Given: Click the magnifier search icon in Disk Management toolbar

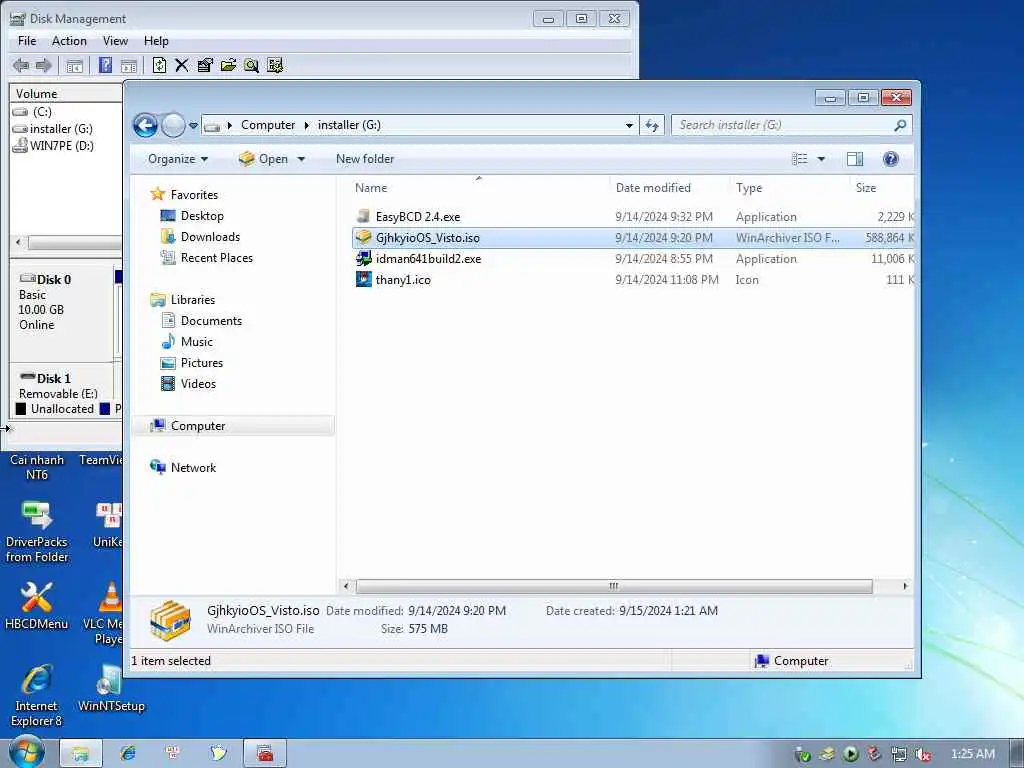Looking at the screenshot, I should pos(251,65).
